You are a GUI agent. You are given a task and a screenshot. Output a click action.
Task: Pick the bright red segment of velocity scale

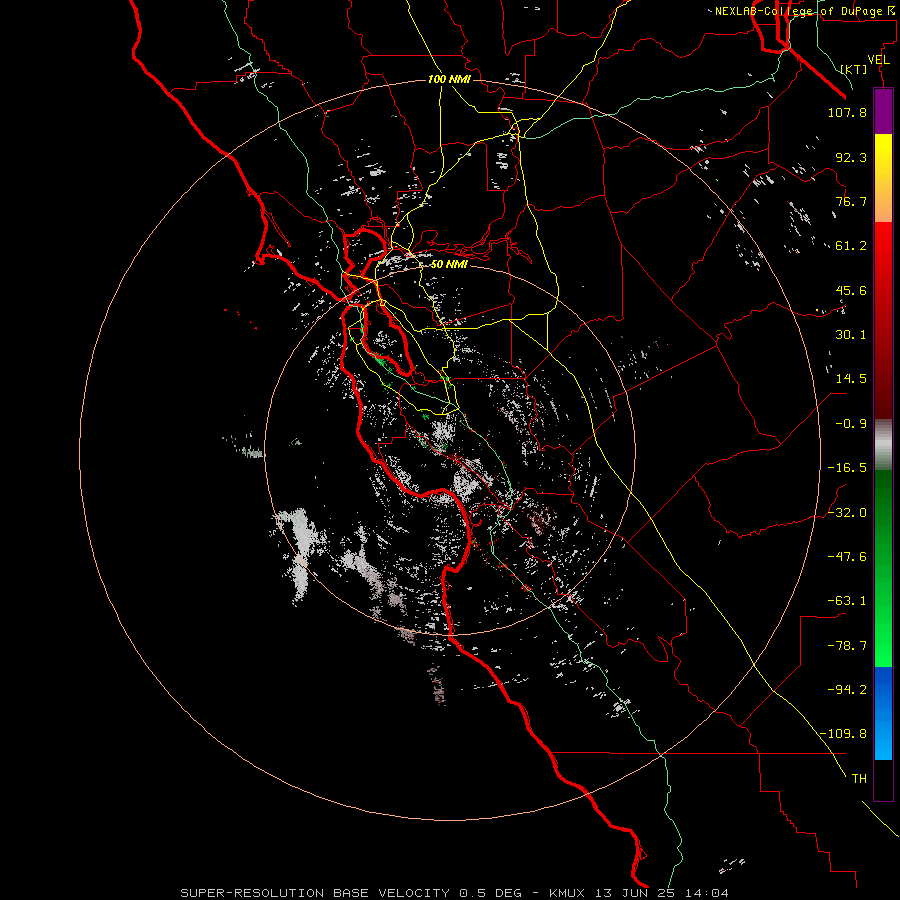click(883, 247)
